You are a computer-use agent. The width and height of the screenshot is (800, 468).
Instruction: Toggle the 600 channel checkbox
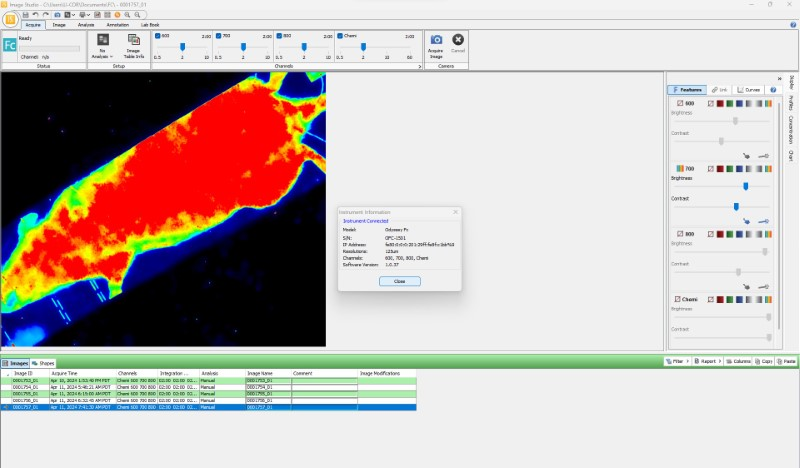point(158,36)
